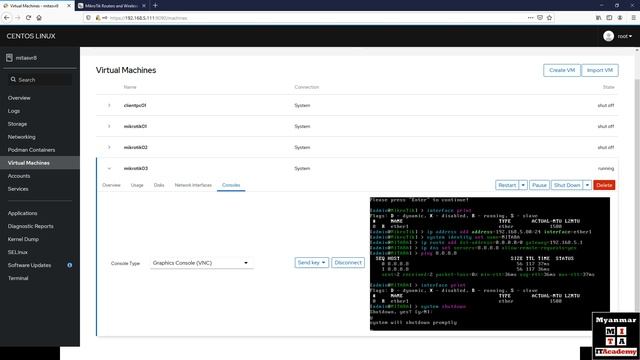Select Virtual Machines in the sidebar
The image size is (640, 360).
click(29, 163)
